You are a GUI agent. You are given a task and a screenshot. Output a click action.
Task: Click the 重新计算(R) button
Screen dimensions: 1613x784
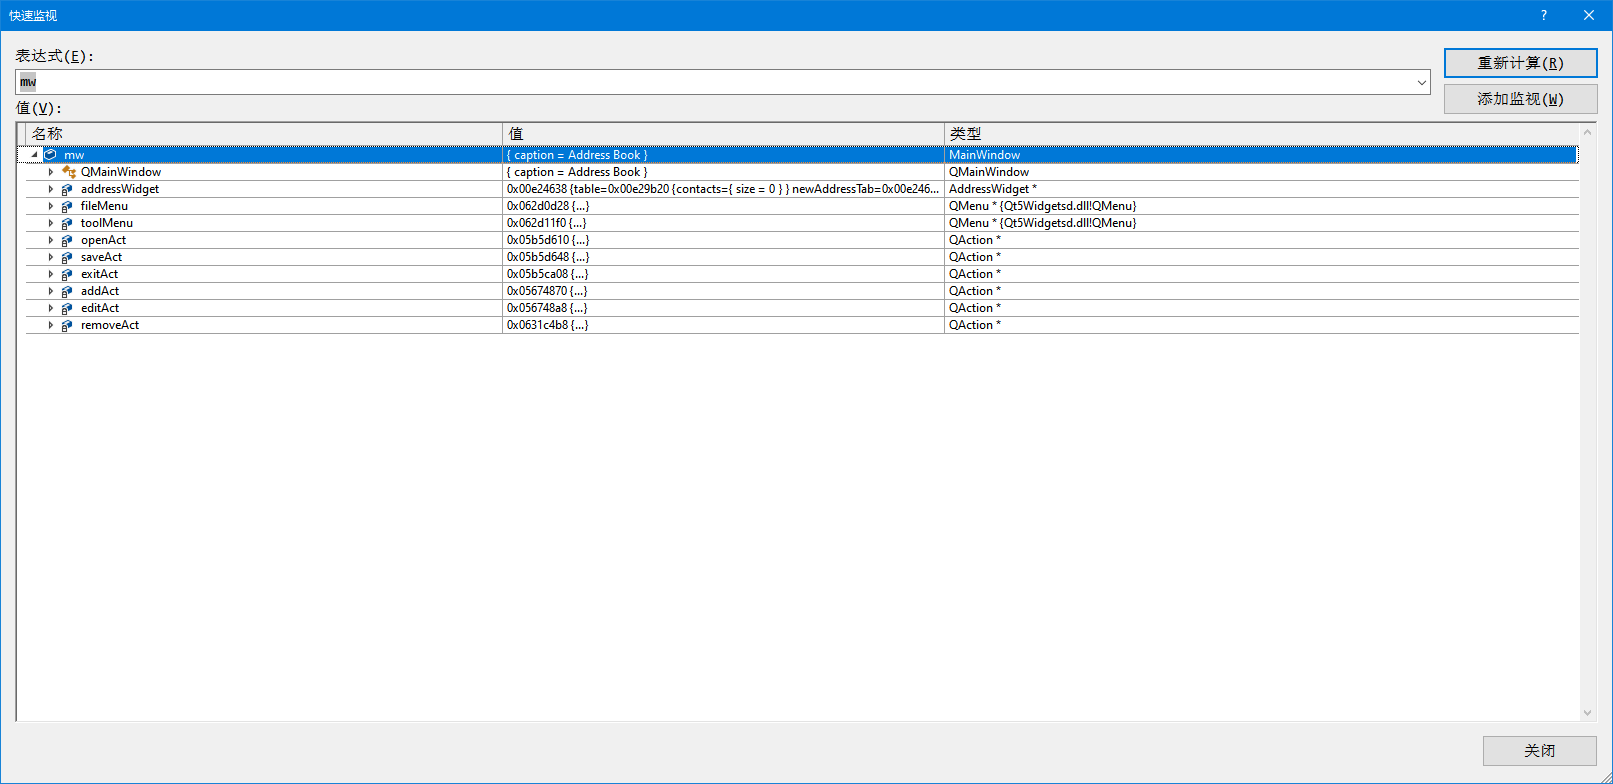1520,63
